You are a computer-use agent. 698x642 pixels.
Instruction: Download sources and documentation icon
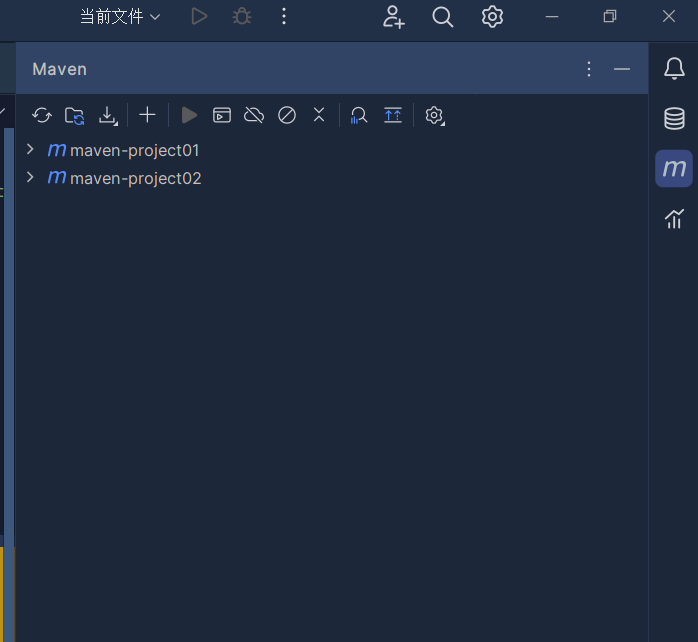[107, 116]
